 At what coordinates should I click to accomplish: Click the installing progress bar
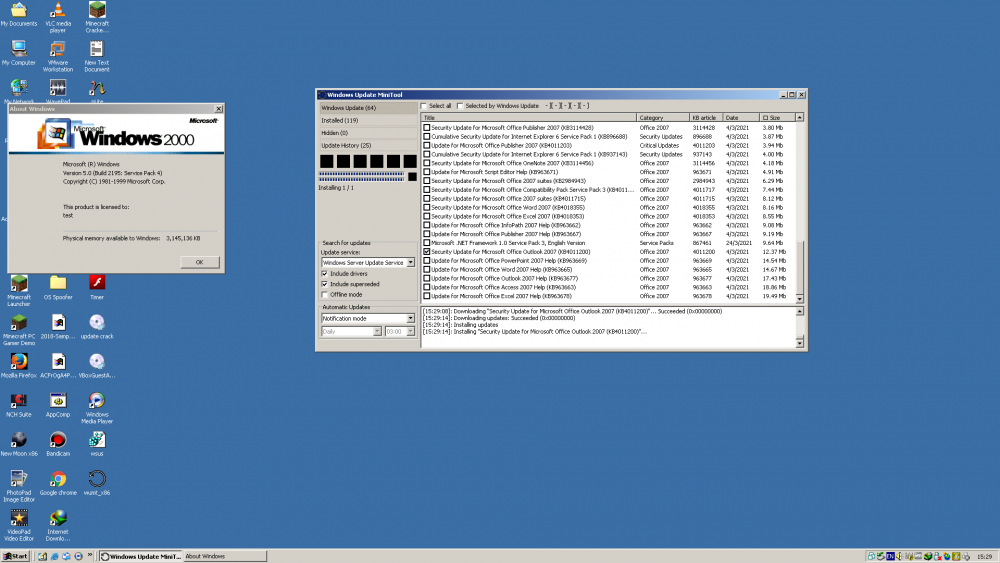tap(362, 177)
